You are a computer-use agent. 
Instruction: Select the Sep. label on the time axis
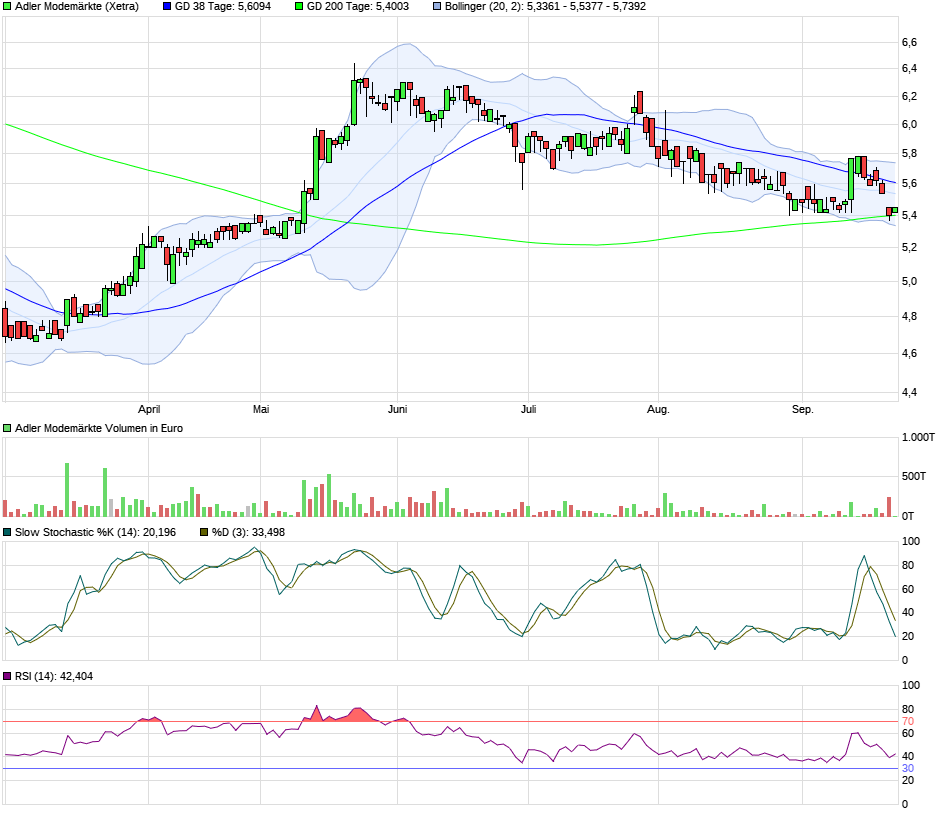click(802, 409)
